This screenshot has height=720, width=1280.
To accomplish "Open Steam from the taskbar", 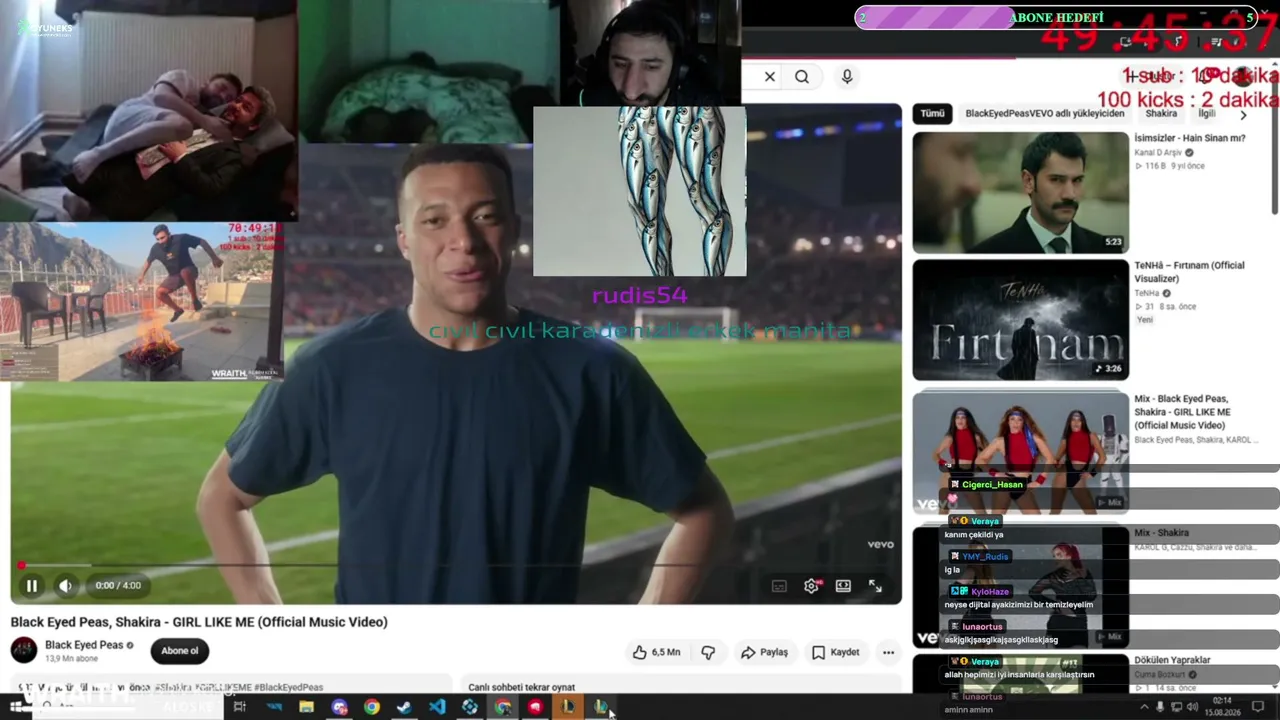I will pos(404,707).
